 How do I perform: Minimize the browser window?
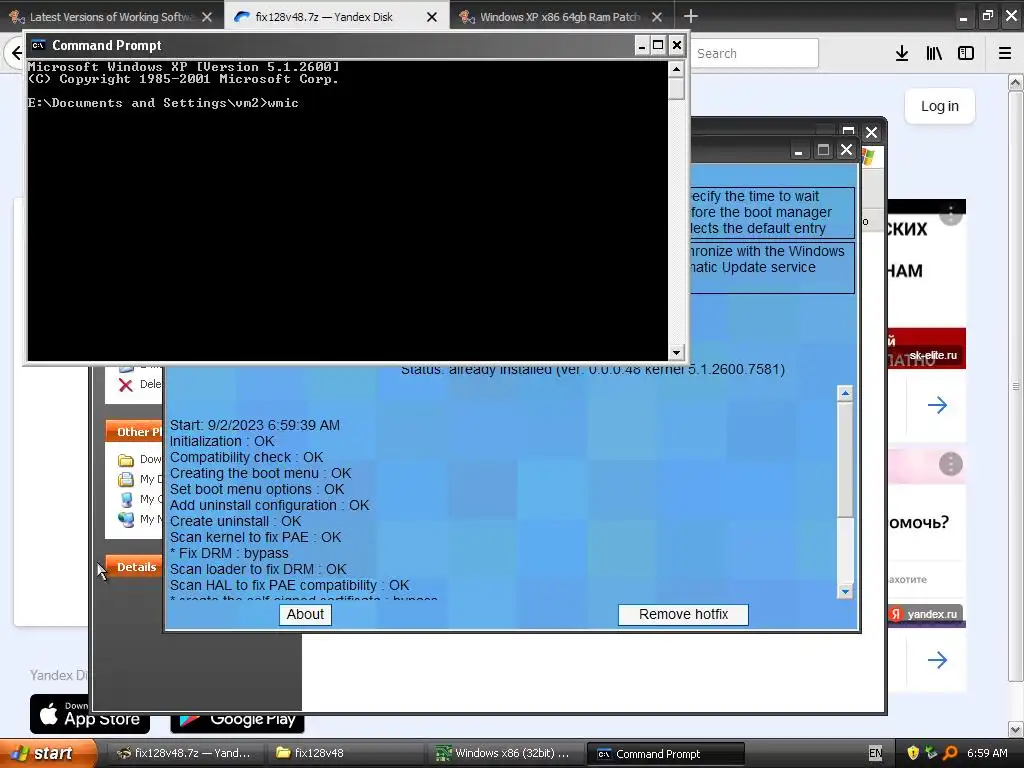[x=963, y=17]
